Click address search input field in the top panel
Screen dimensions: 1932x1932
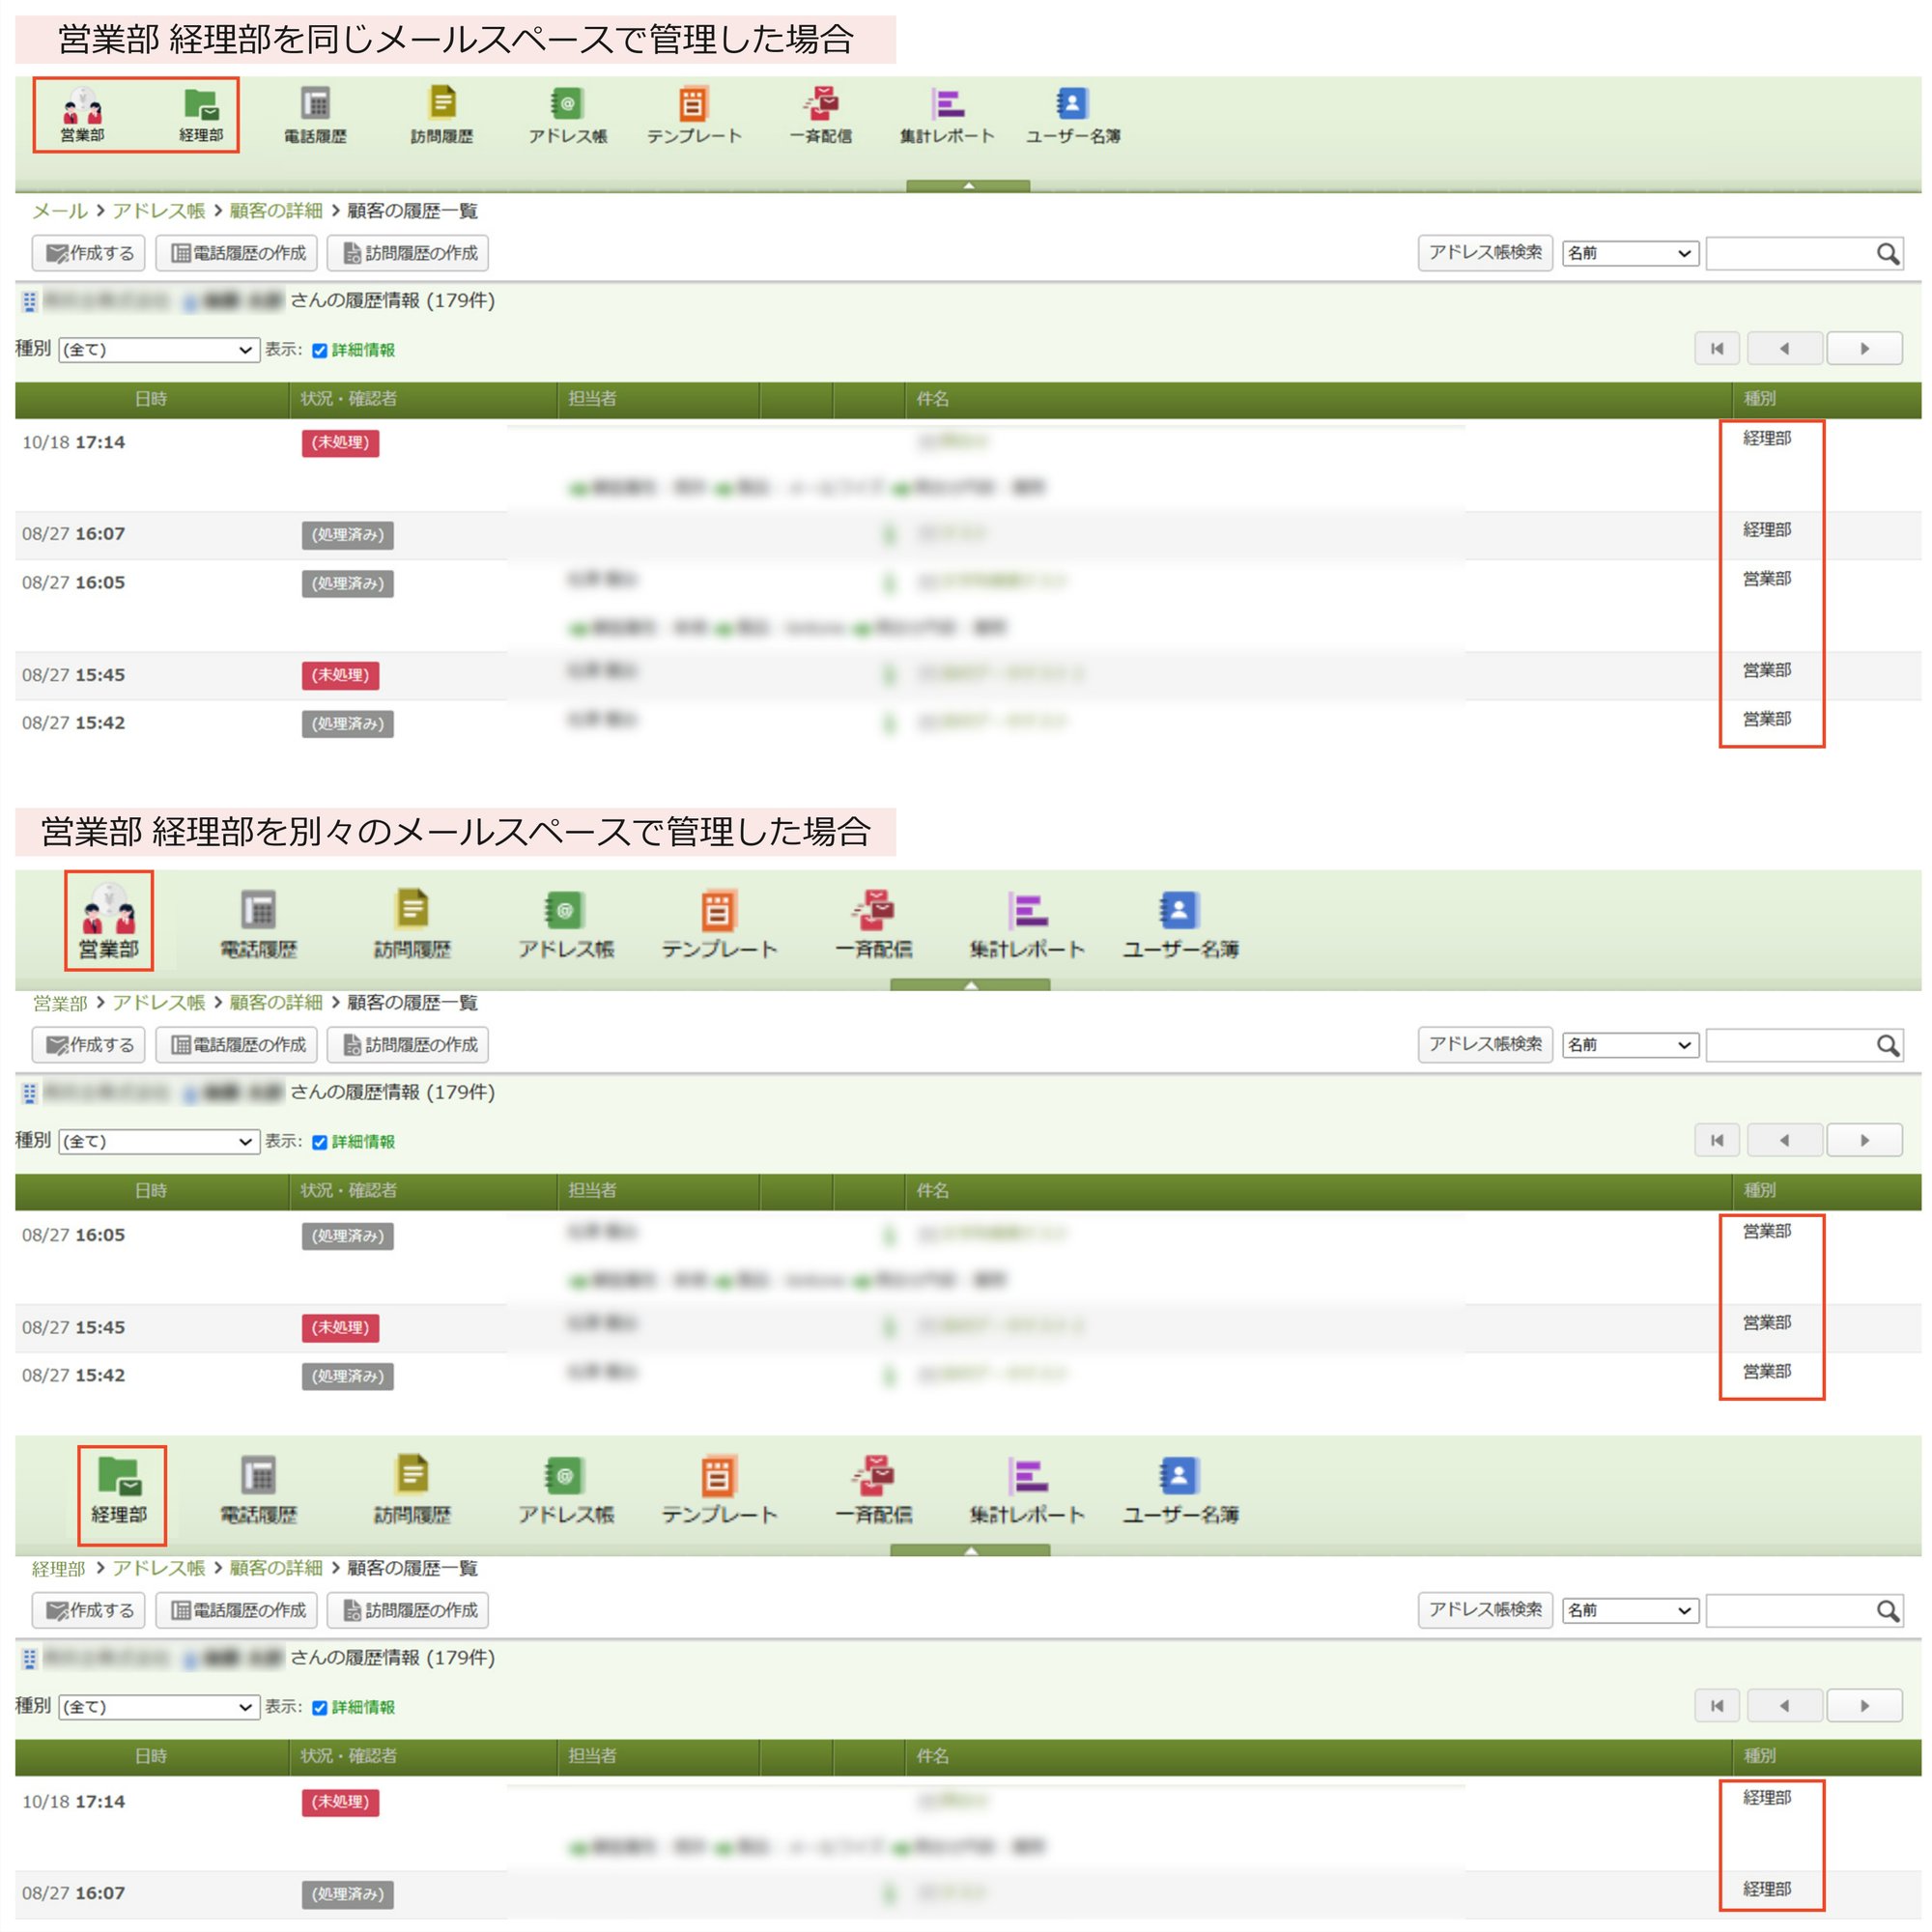1789,254
